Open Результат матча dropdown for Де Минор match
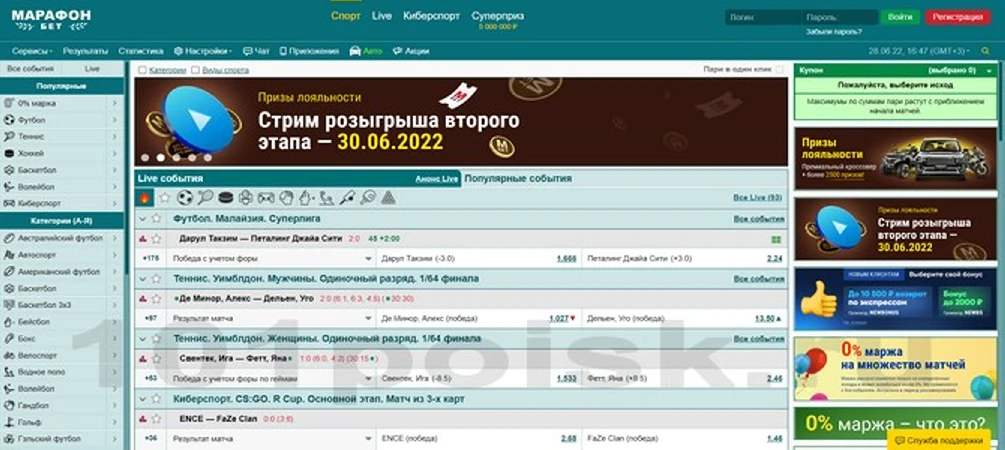Viewport: 1005px width, 450px height. point(272,319)
